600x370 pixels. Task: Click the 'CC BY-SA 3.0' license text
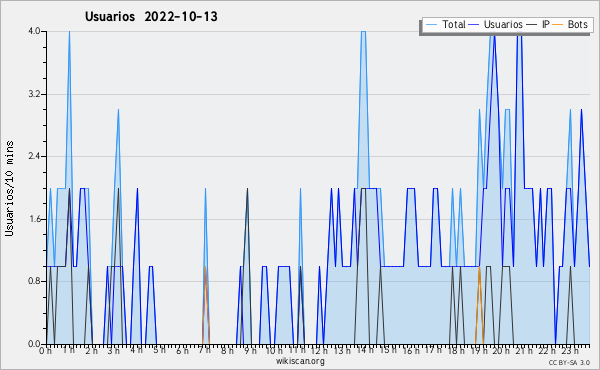coord(569,363)
